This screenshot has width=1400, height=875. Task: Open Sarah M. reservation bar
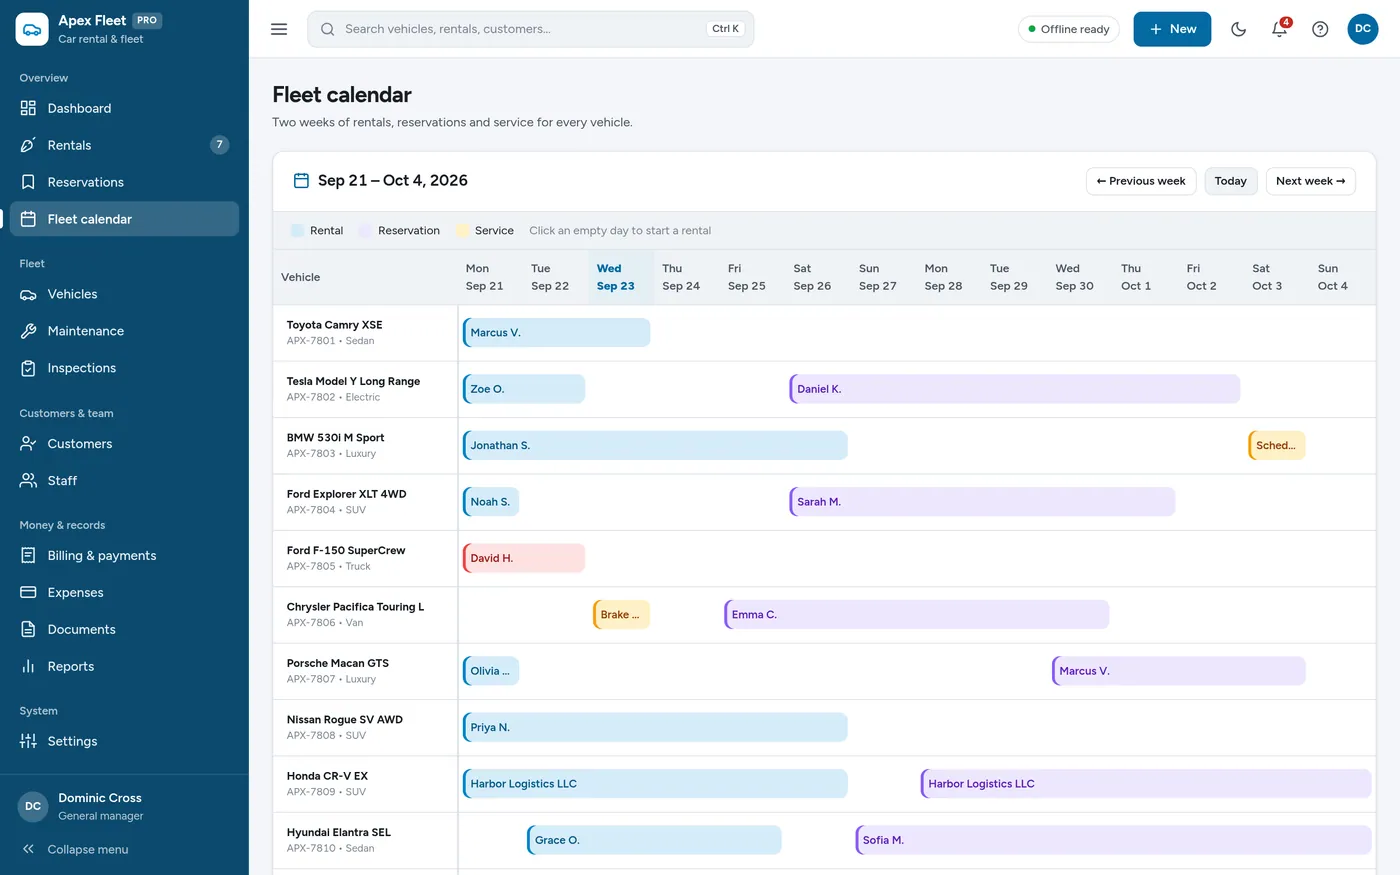pos(982,502)
